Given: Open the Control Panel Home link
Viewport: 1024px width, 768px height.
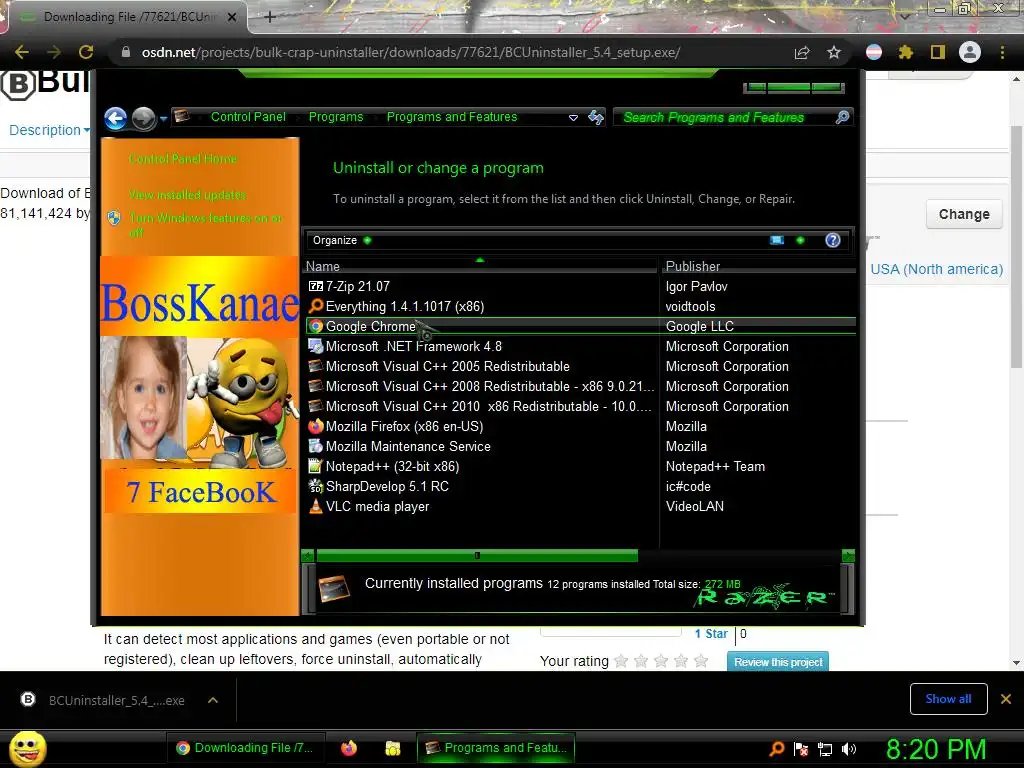Looking at the screenshot, I should (183, 159).
